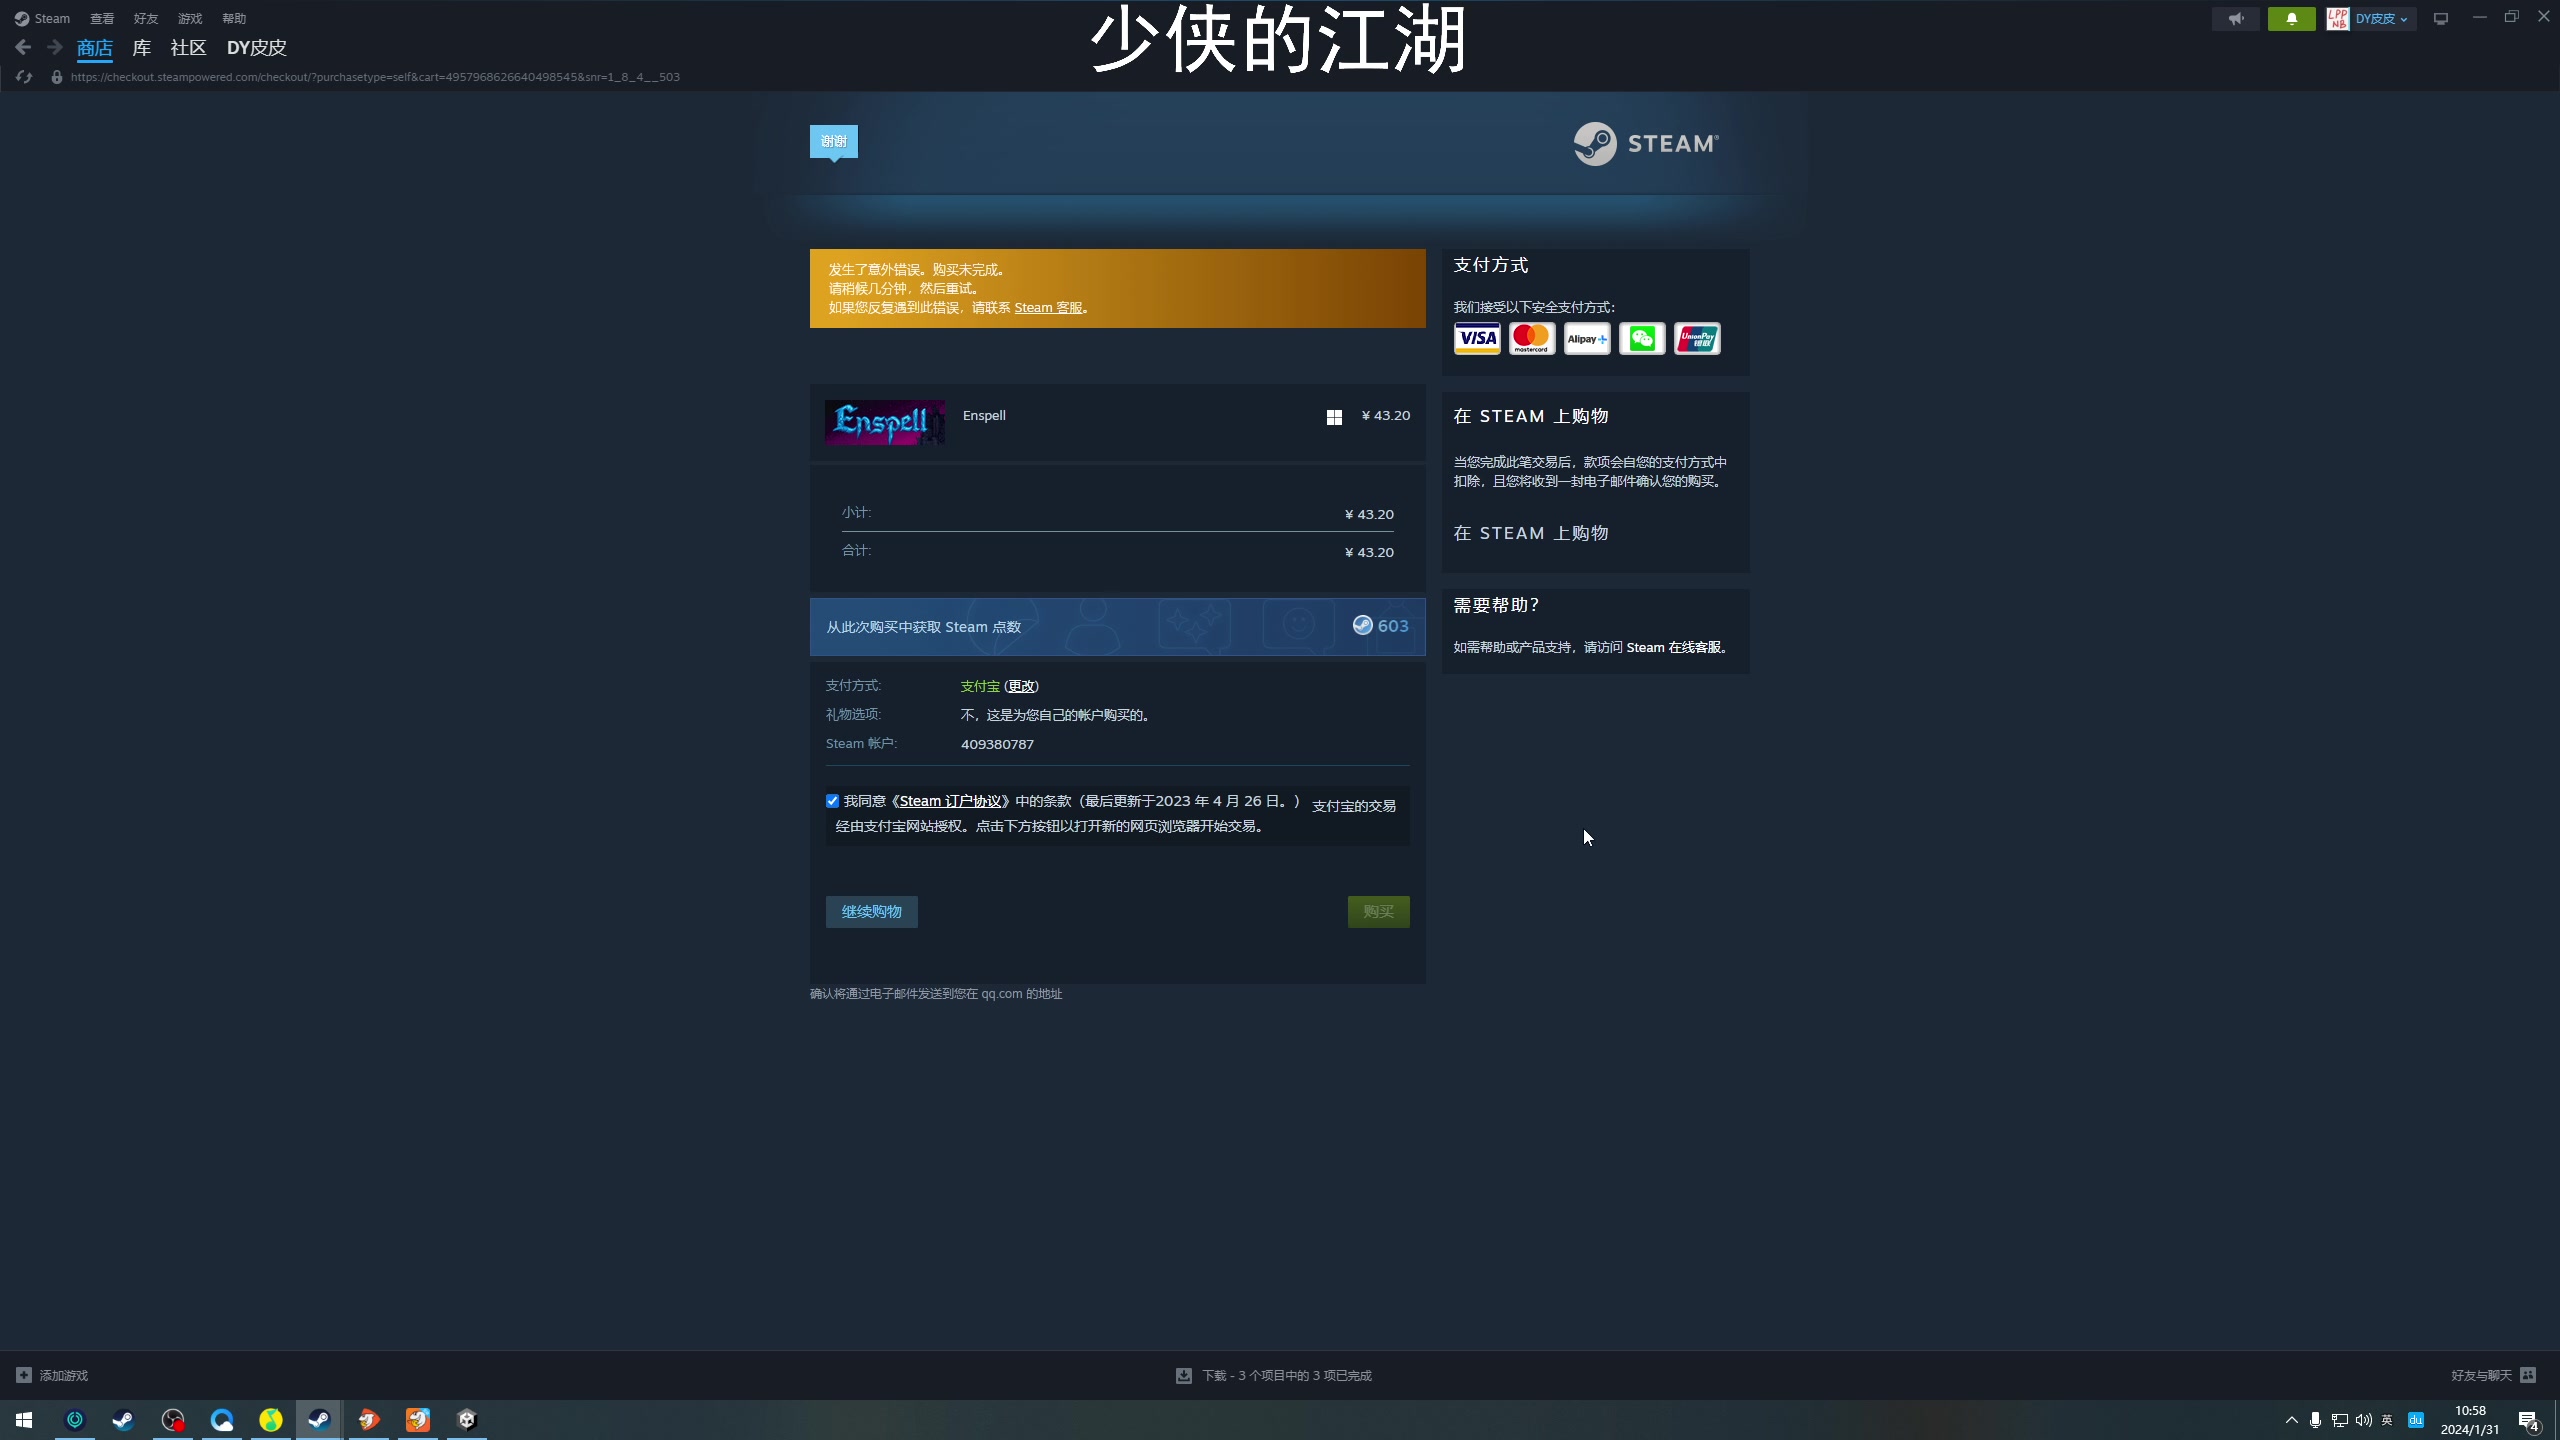Open the Windows notification center icon
The image size is (2560, 1440).
pyautogui.click(x=2528, y=1420)
